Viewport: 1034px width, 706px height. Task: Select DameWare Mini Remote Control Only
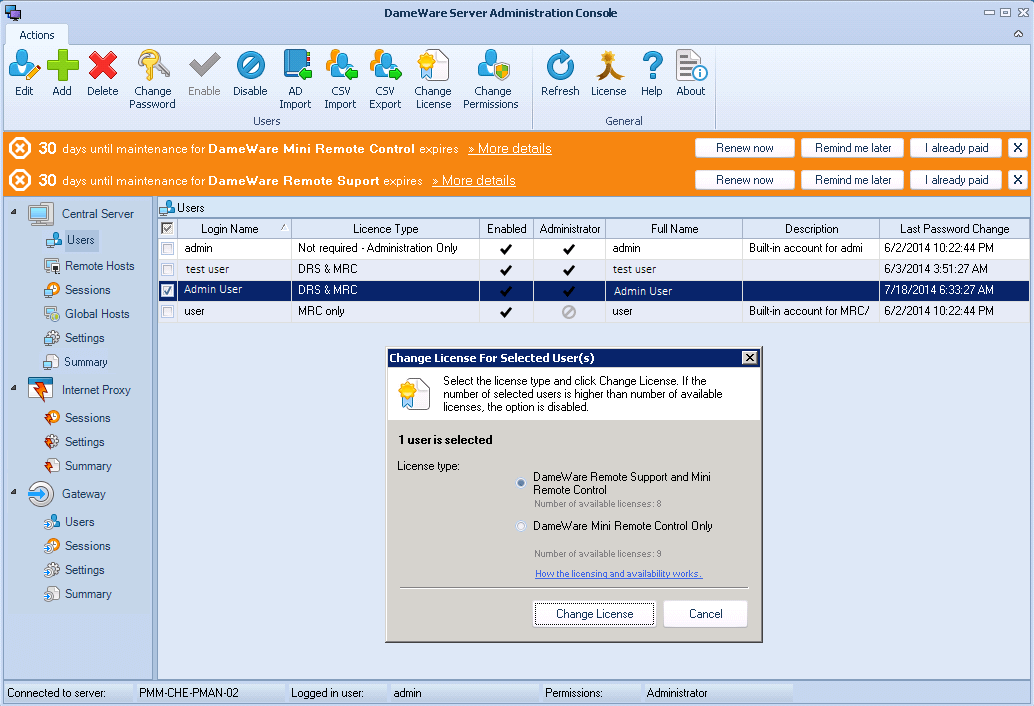click(x=521, y=526)
